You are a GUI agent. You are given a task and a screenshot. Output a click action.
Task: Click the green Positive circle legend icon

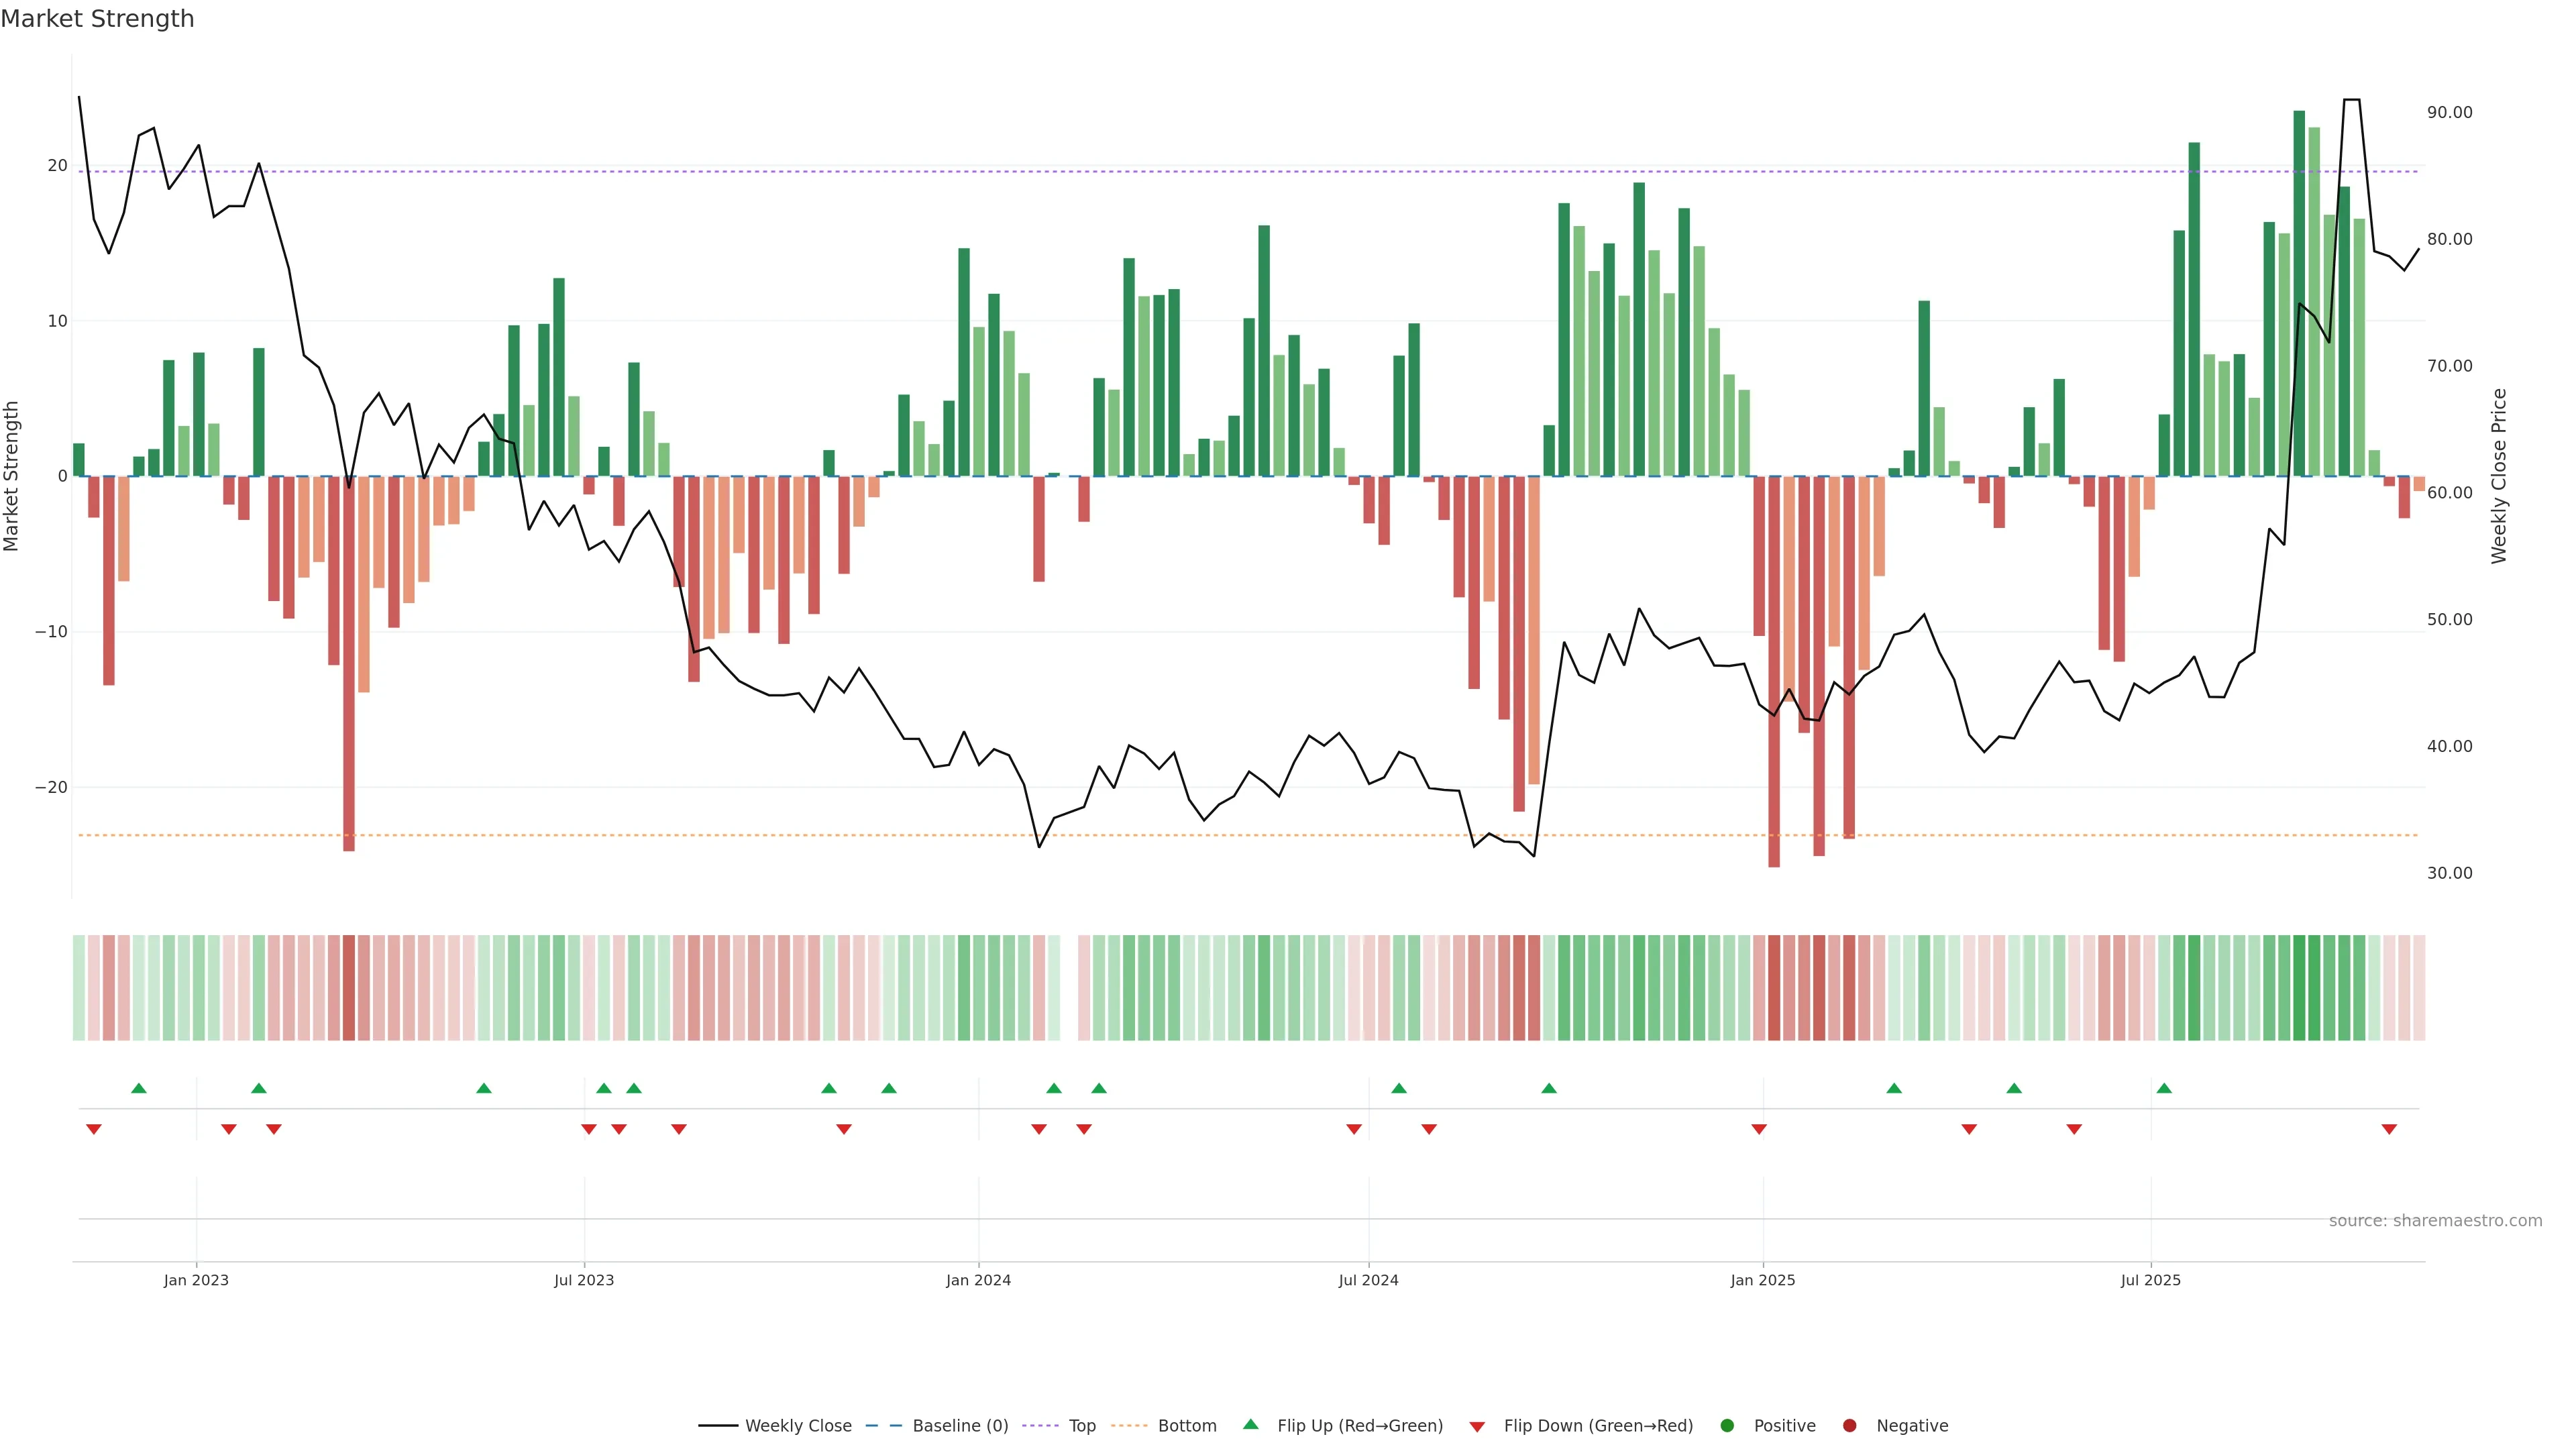1727,1425
